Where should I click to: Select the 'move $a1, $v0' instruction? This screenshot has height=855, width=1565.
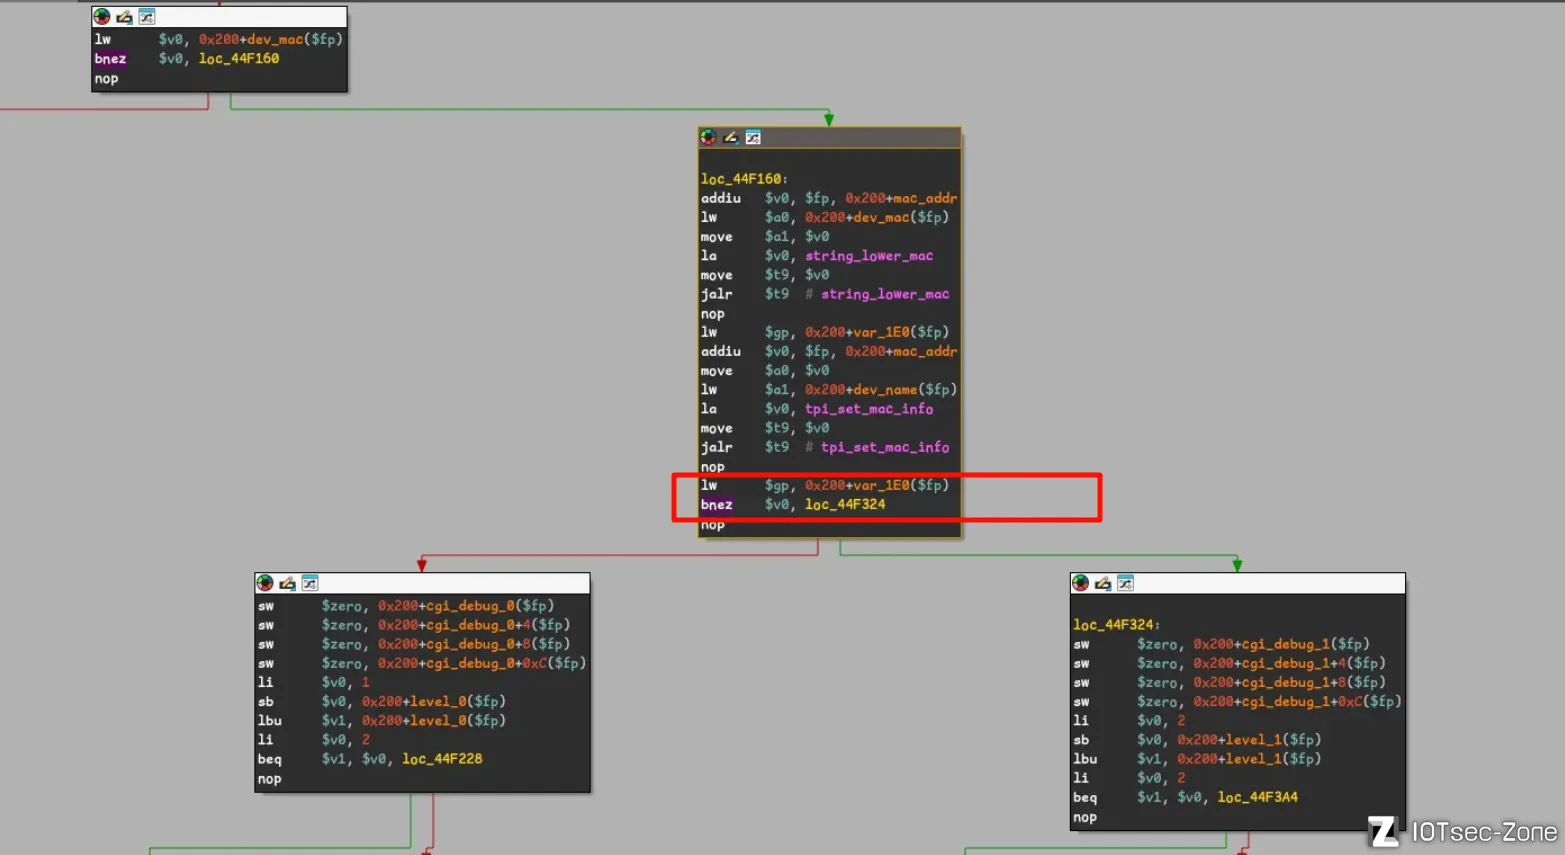pos(765,236)
